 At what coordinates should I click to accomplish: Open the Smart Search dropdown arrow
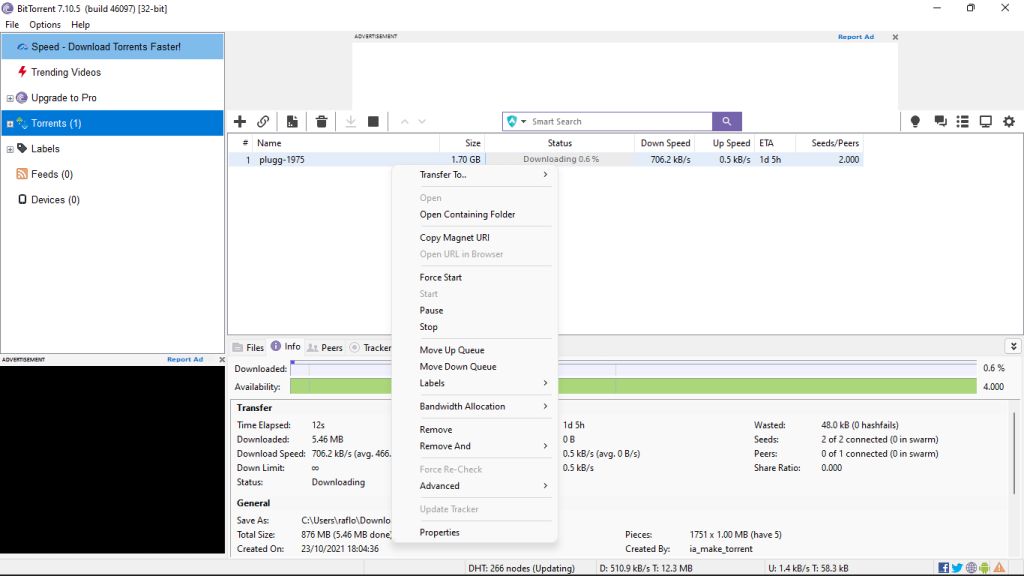point(524,121)
